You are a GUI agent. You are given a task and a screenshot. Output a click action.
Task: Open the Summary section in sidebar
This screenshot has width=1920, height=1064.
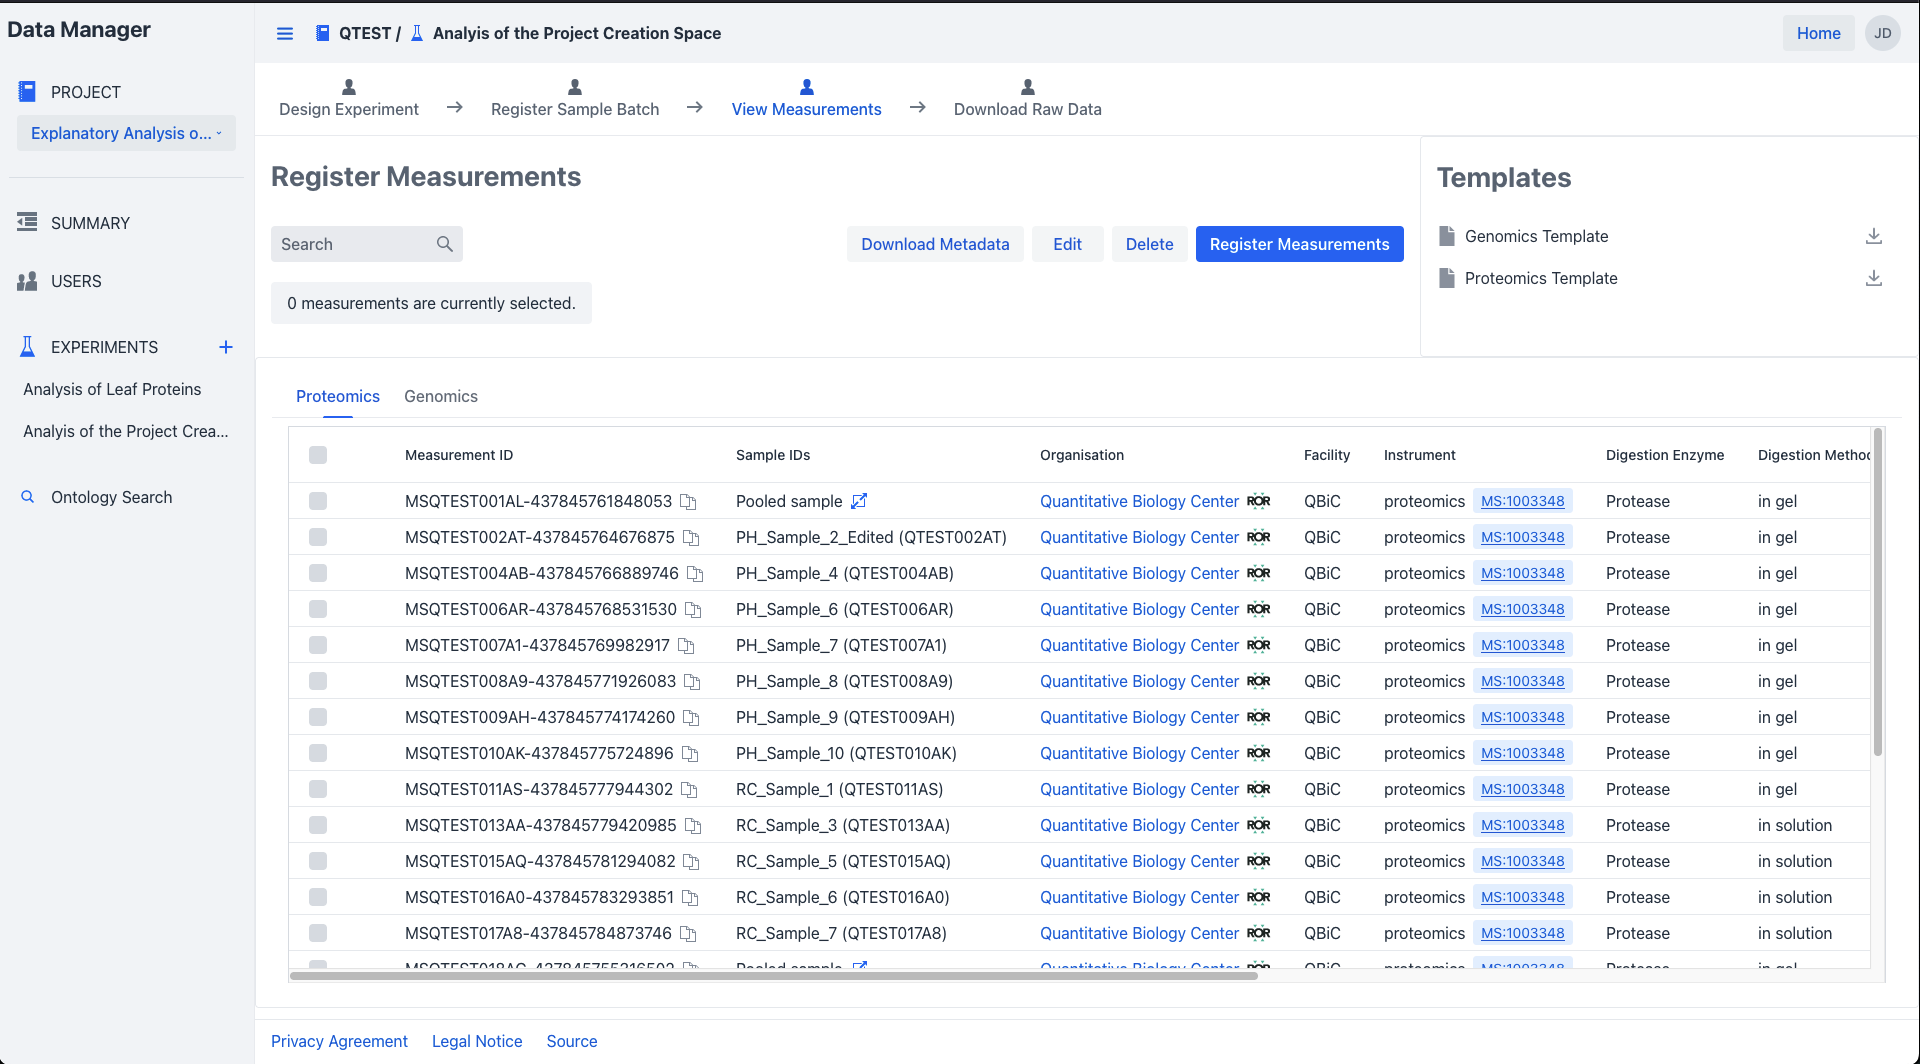[x=90, y=223]
